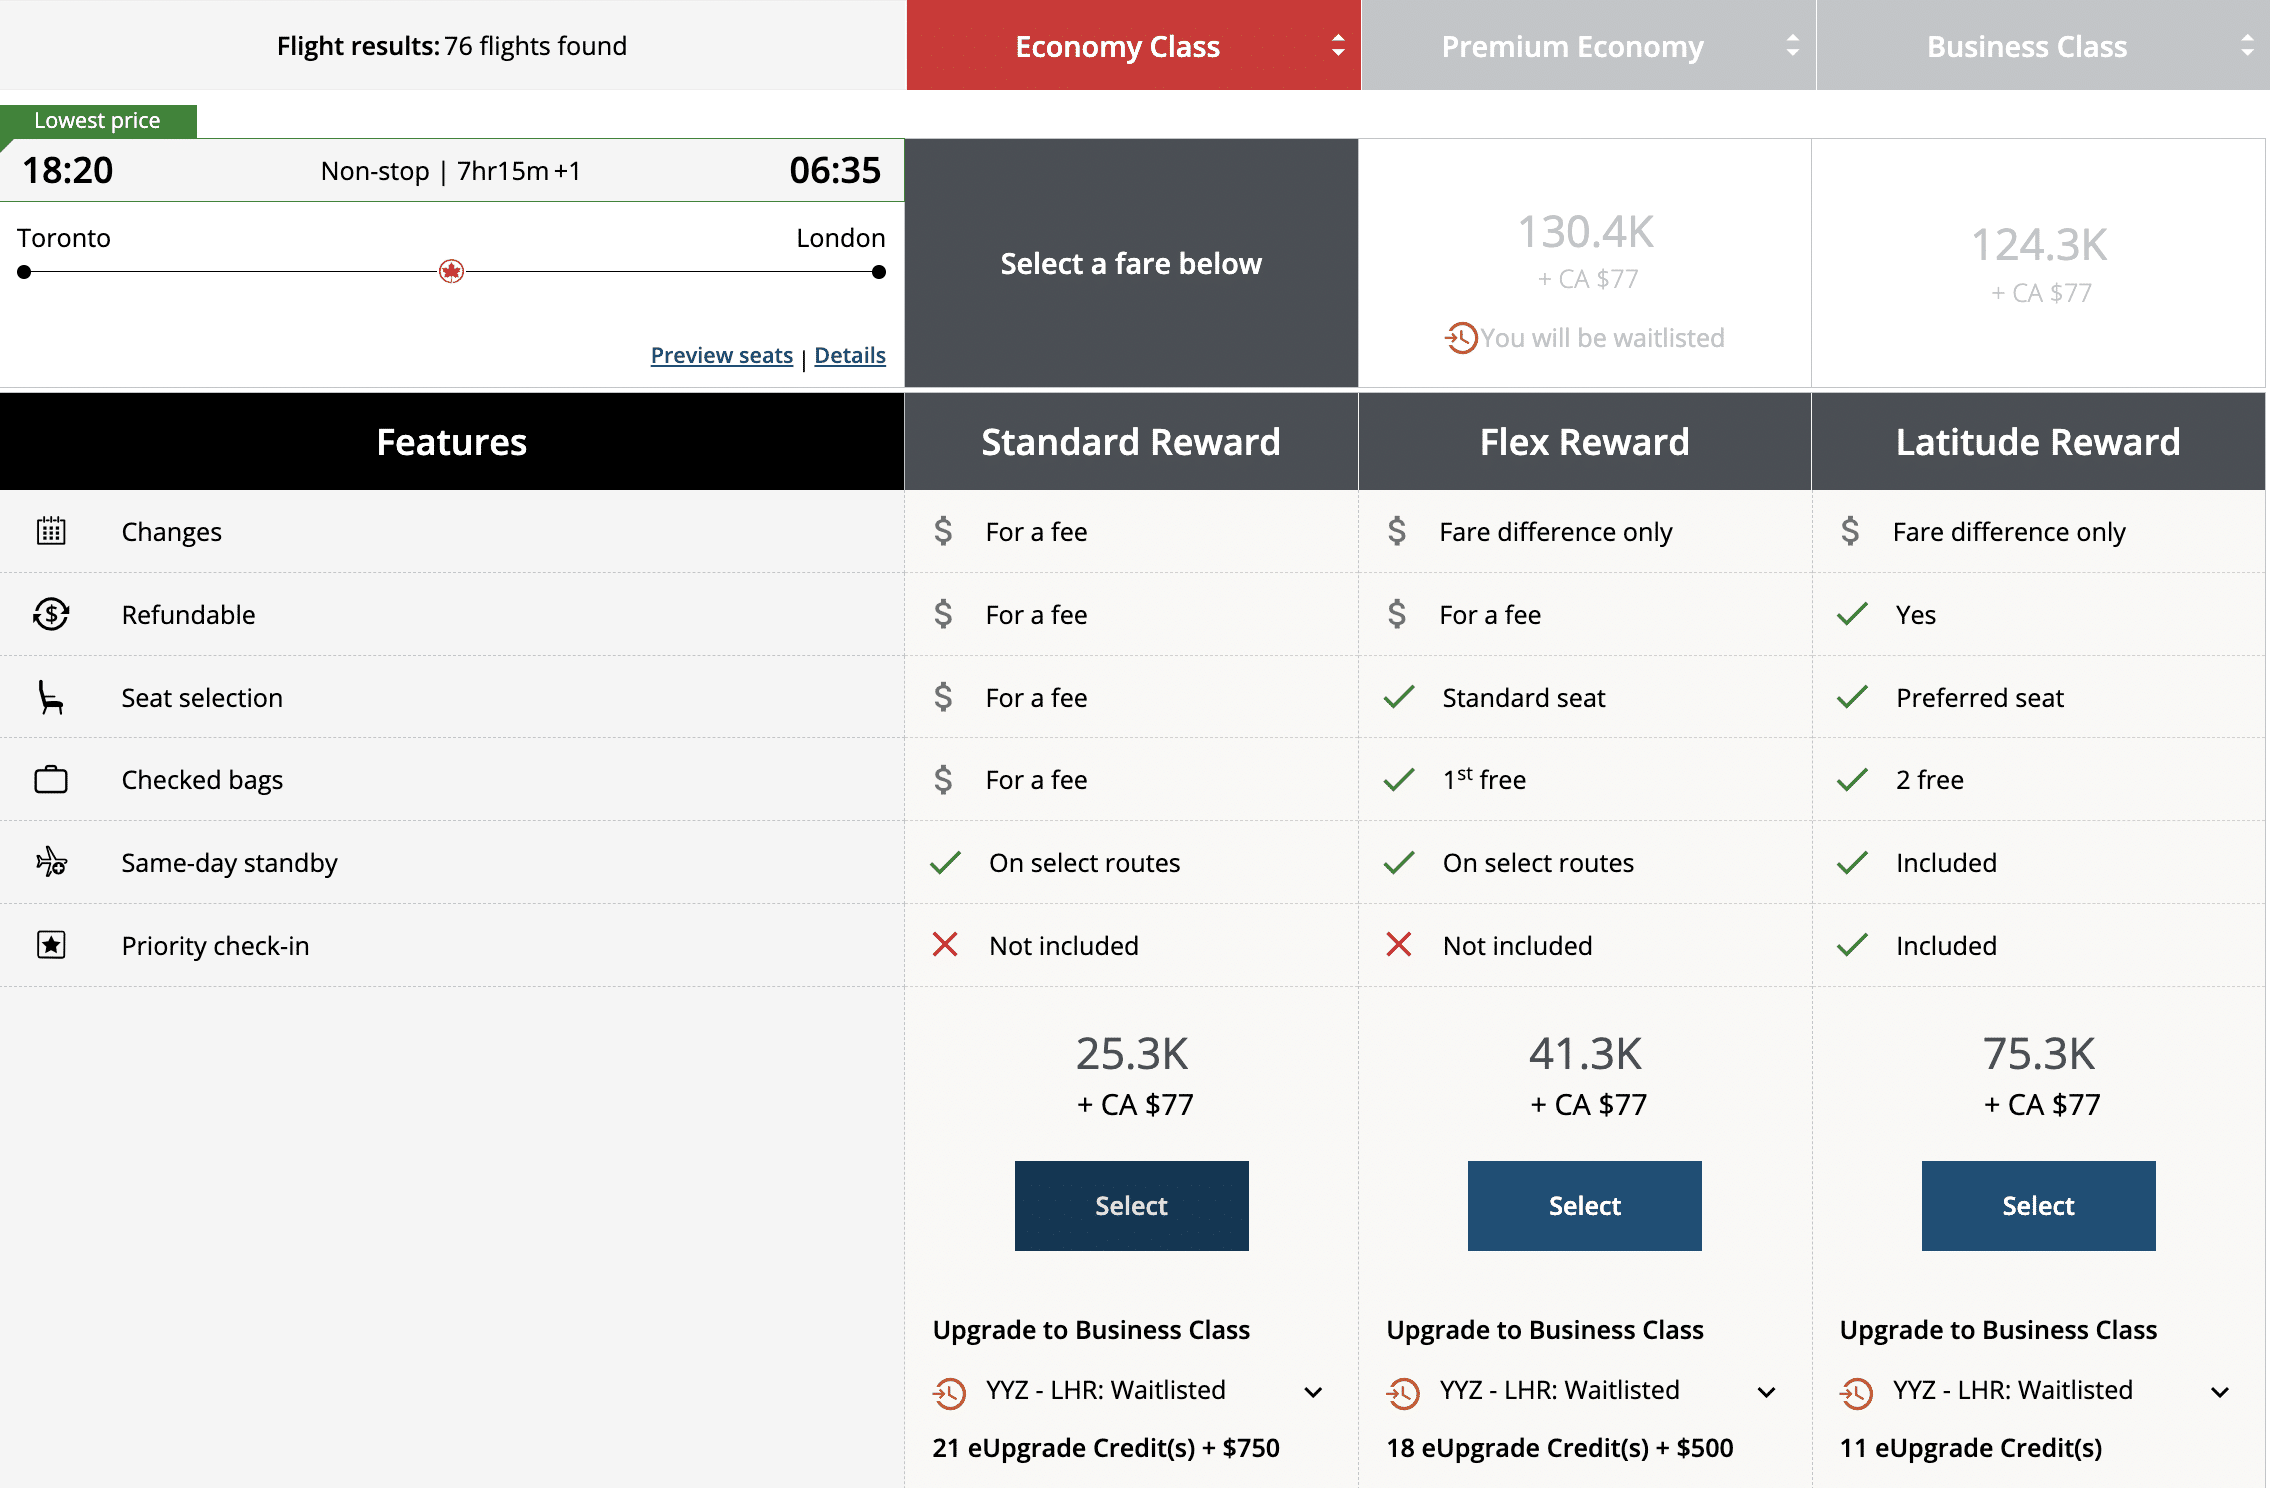This screenshot has height=1488, width=2276.
Task: Expand Latitude Reward YYZ - LHR waitlisted chevron
Action: [2219, 1392]
